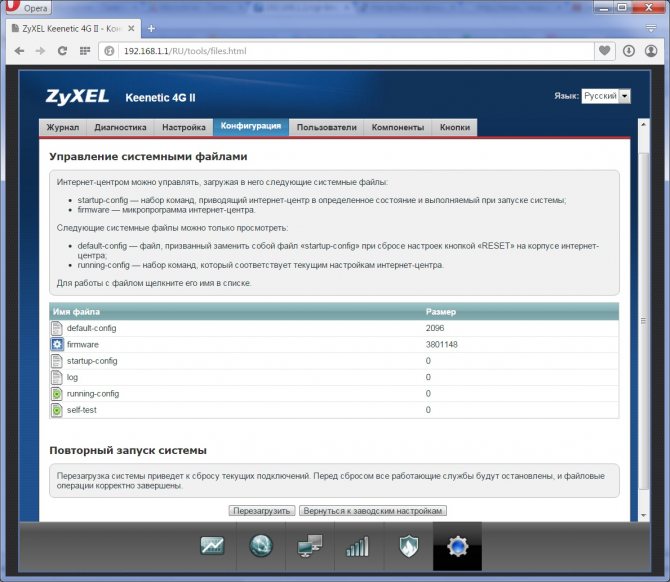Open the Opera main menu button
Screen dimensions: 670x582
point(27,8)
